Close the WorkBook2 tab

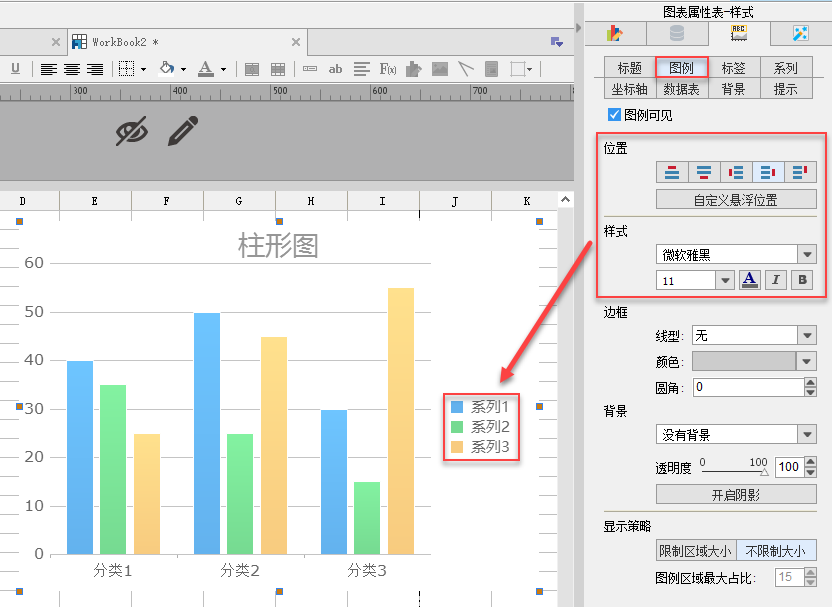tap(296, 42)
